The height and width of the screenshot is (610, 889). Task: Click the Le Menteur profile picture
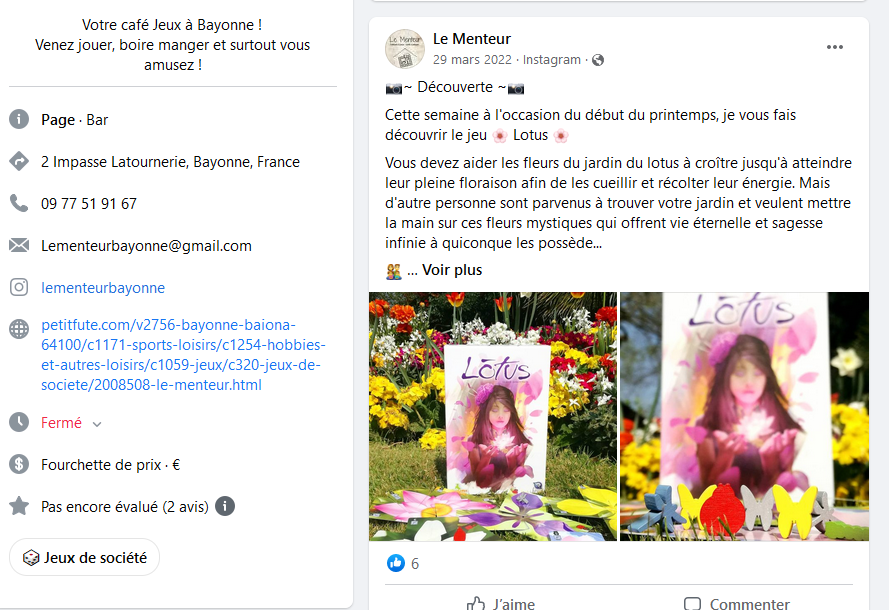(x=405, y=49)
